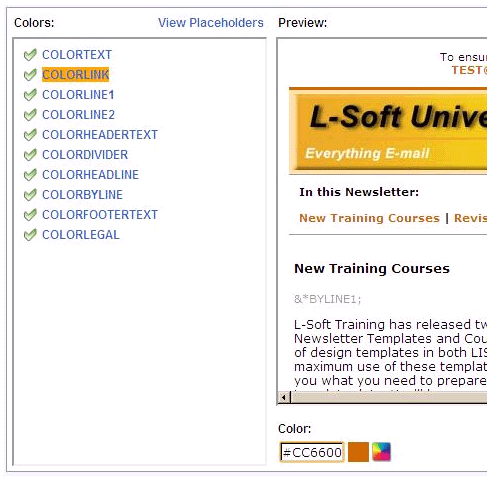Select the COLORLEGAL placeholder
Image resolution: width=495 pixels, height=480 pixels.
pyautogui.click(x=81, y=235)
